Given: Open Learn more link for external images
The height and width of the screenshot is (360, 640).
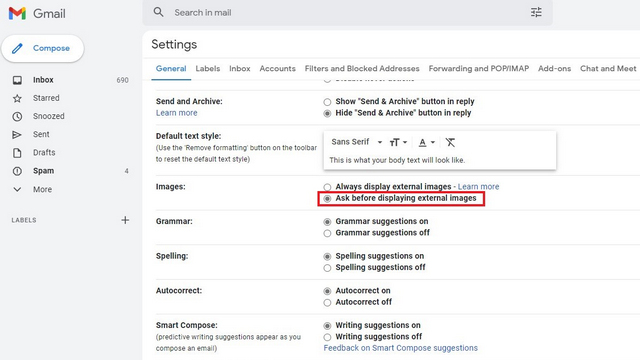Looking at the screenshot, I should point(478,187).
